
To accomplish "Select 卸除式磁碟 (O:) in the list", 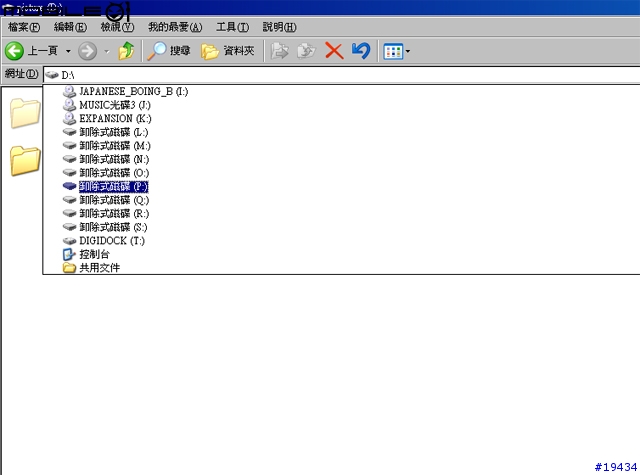I will pos(114,173).
